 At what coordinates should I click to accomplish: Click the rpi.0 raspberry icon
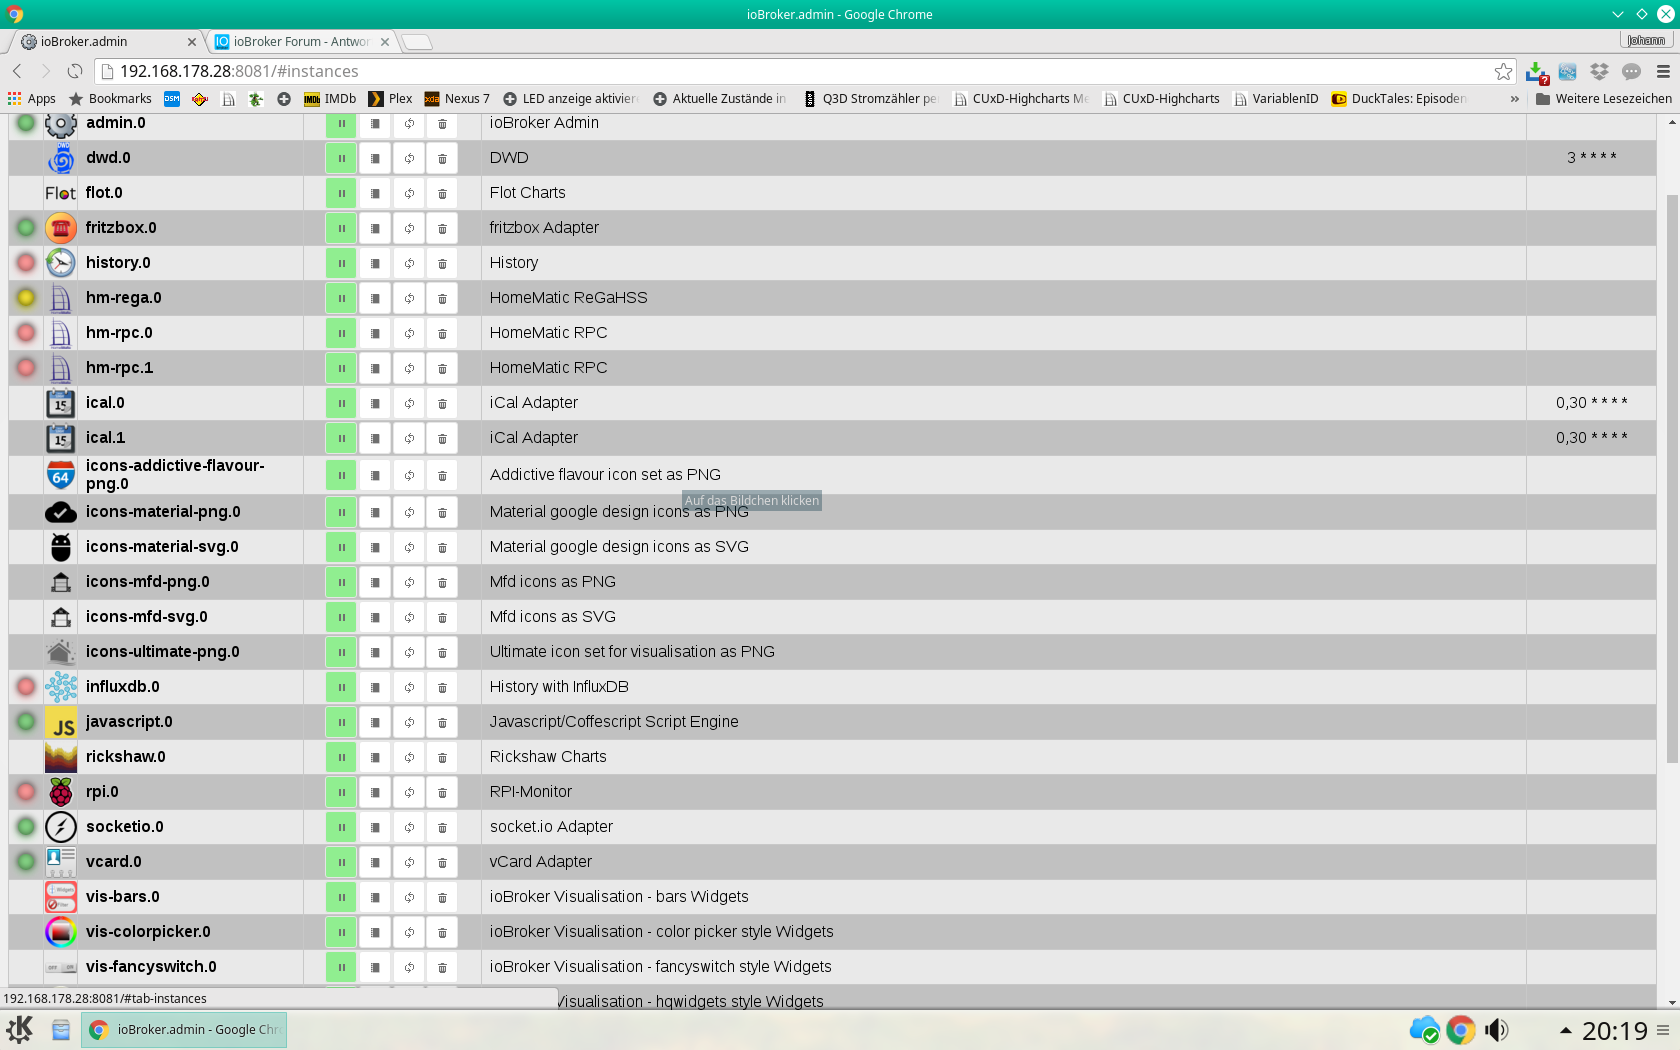(61, 792)
